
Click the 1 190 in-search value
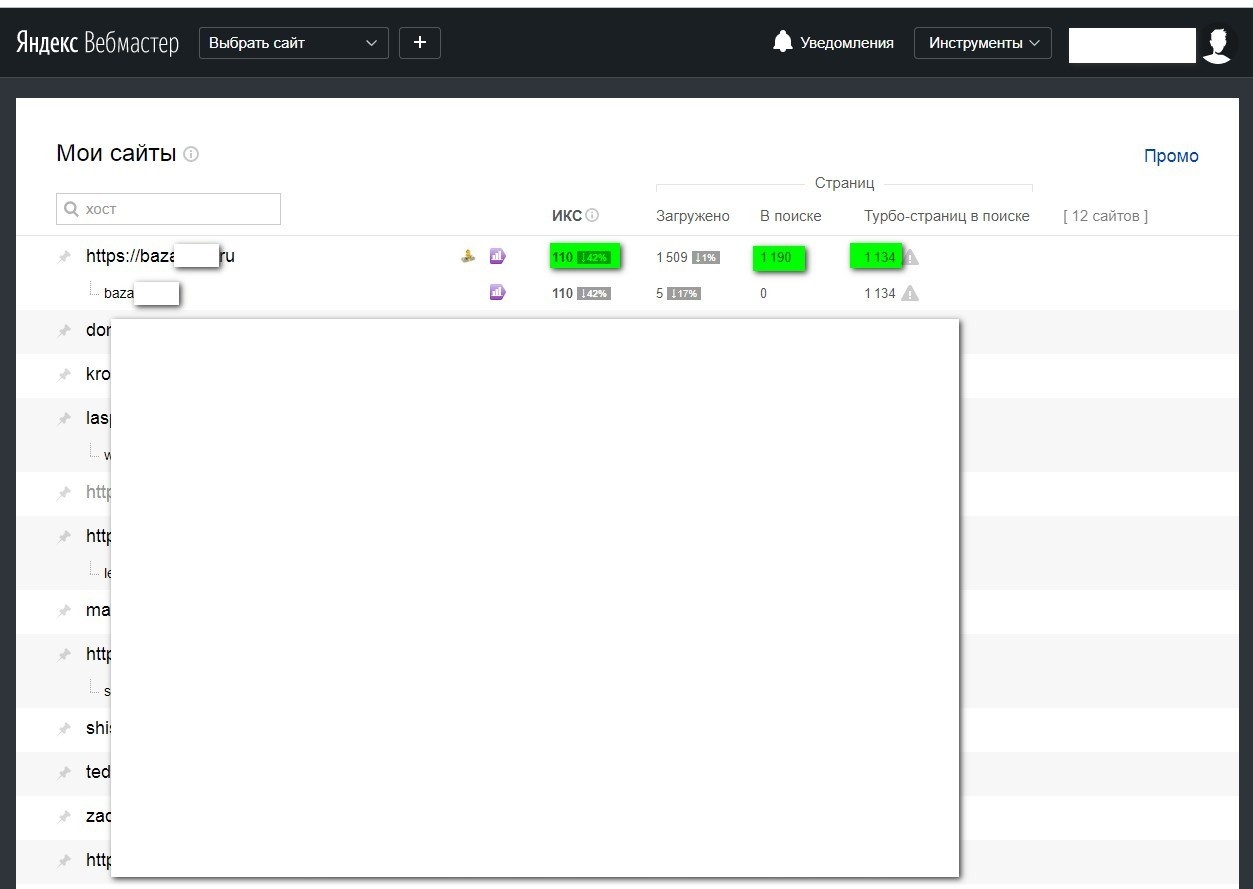(776, 257)
